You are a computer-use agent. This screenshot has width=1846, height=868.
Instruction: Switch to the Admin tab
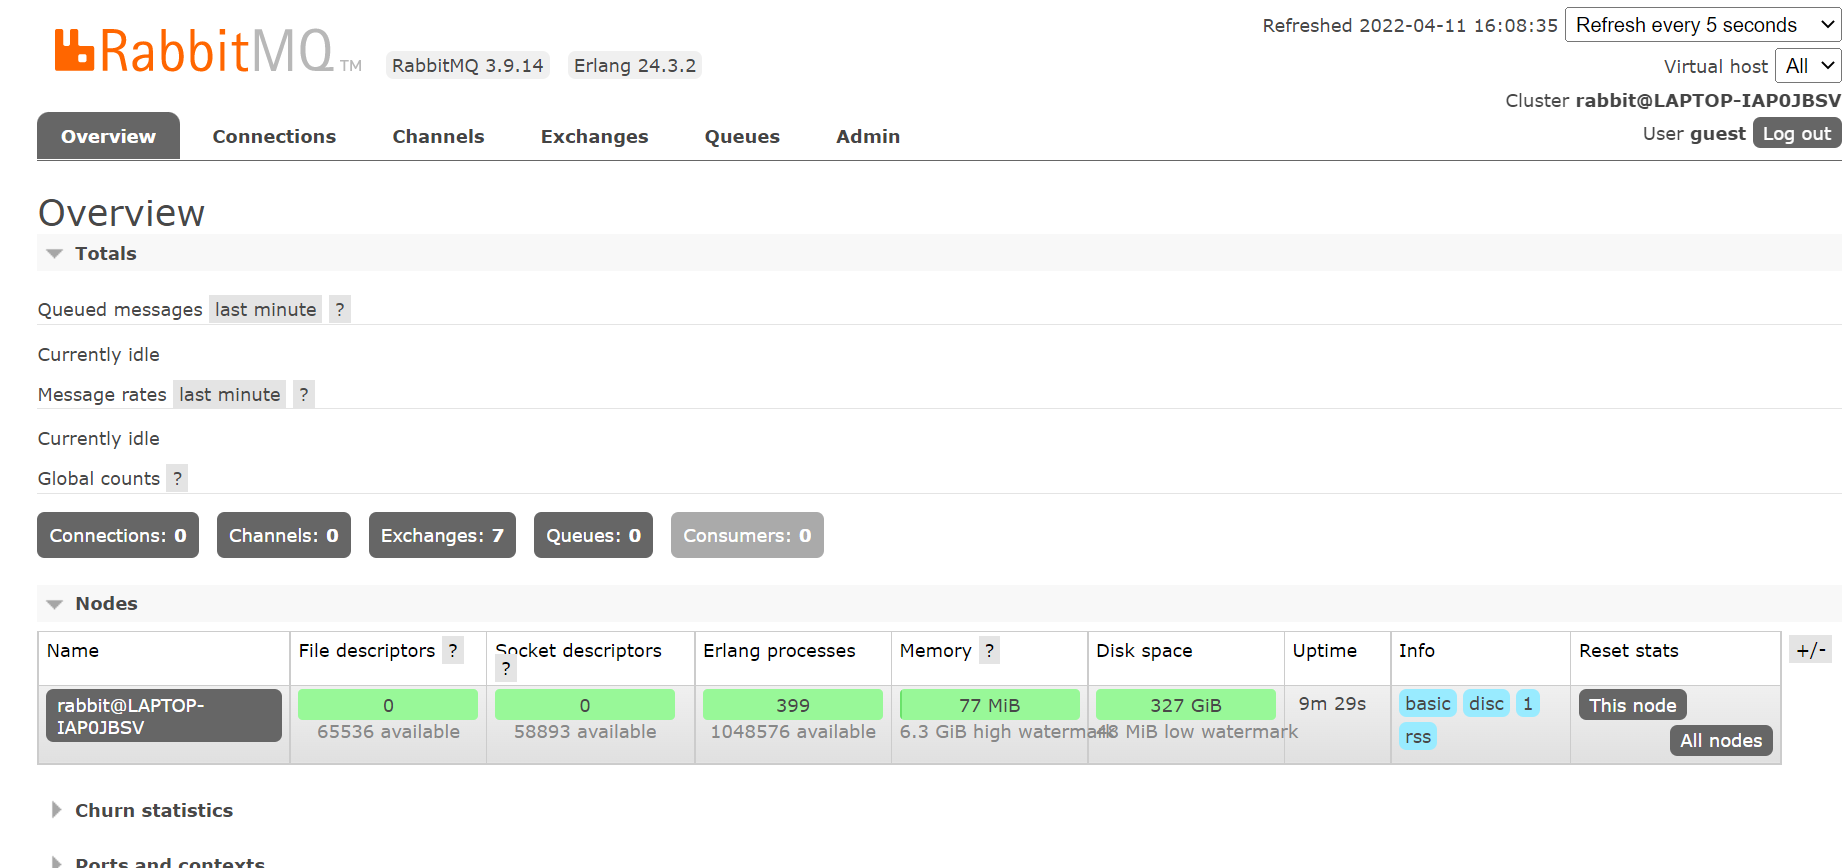(868, 137)
